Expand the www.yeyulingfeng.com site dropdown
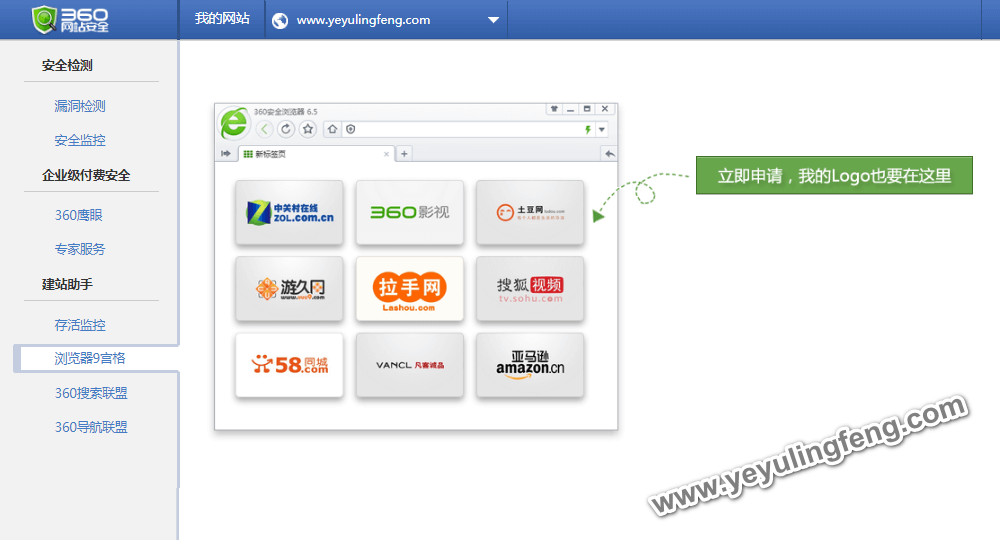Image resolution: width=1000 pixels, height=540 pixels. coord(493,20)
